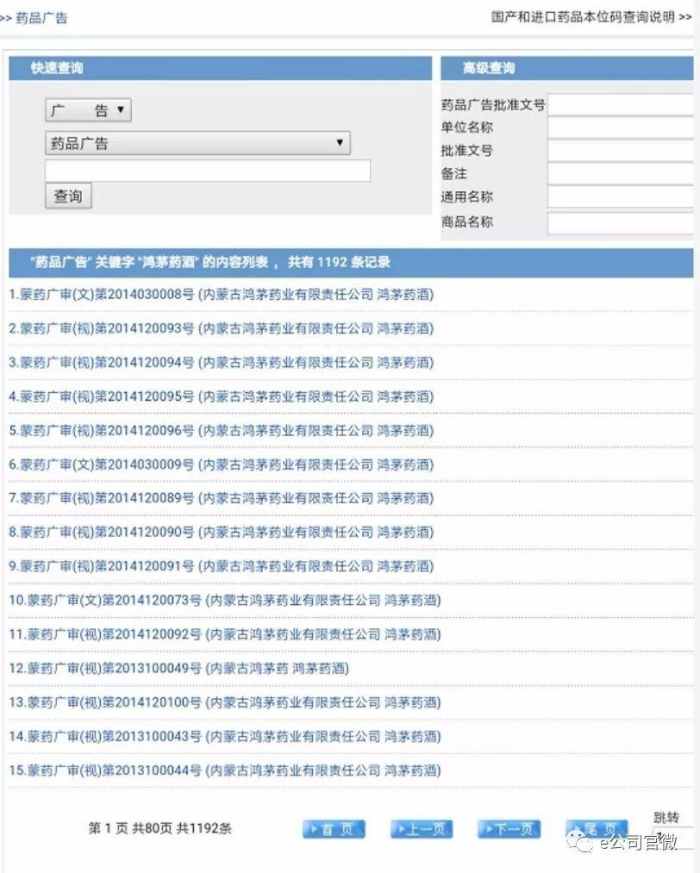This screenshot has width=700, height=873.
Task: Open record 14 蒙药广审(视)第2013100043号
Action: click(x=225, y=736)
